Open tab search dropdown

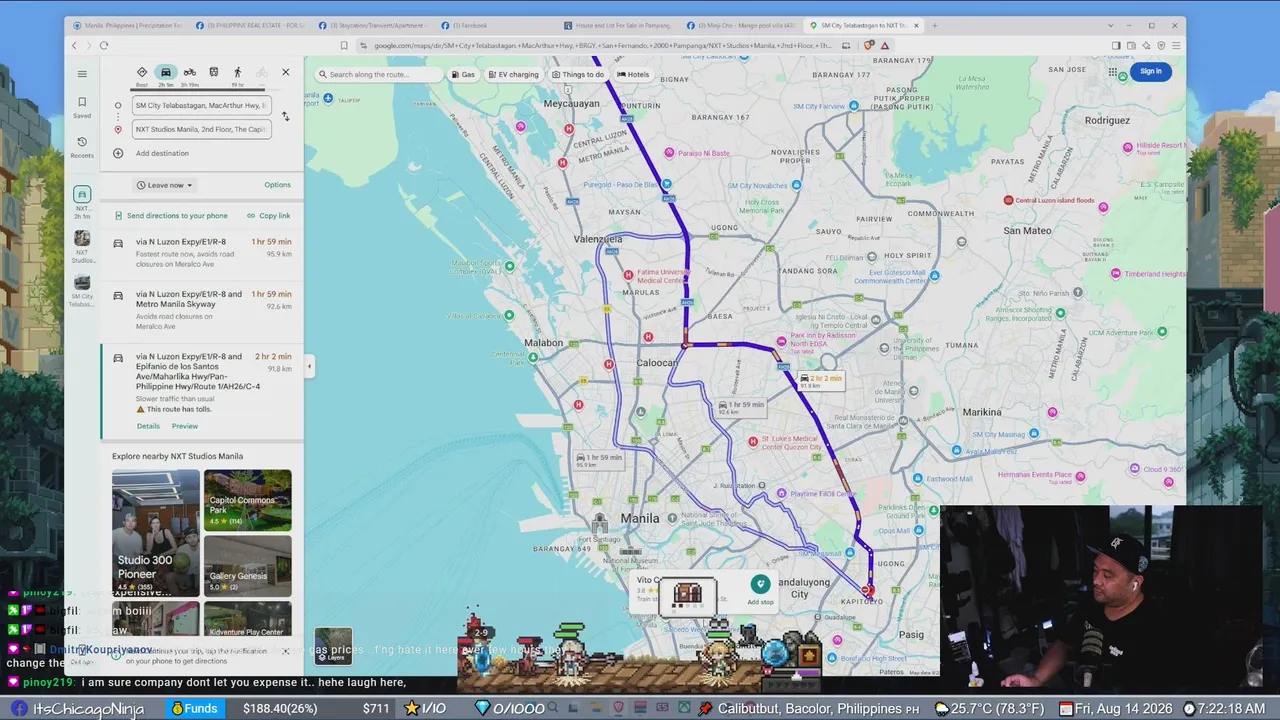click(x=1111, y=25)
